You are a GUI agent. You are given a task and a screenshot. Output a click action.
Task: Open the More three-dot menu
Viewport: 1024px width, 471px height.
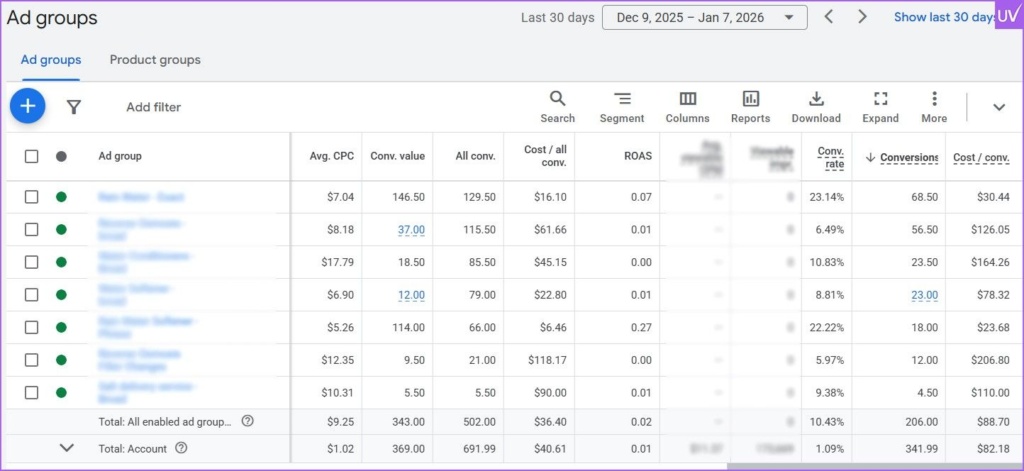pos(934,106)
